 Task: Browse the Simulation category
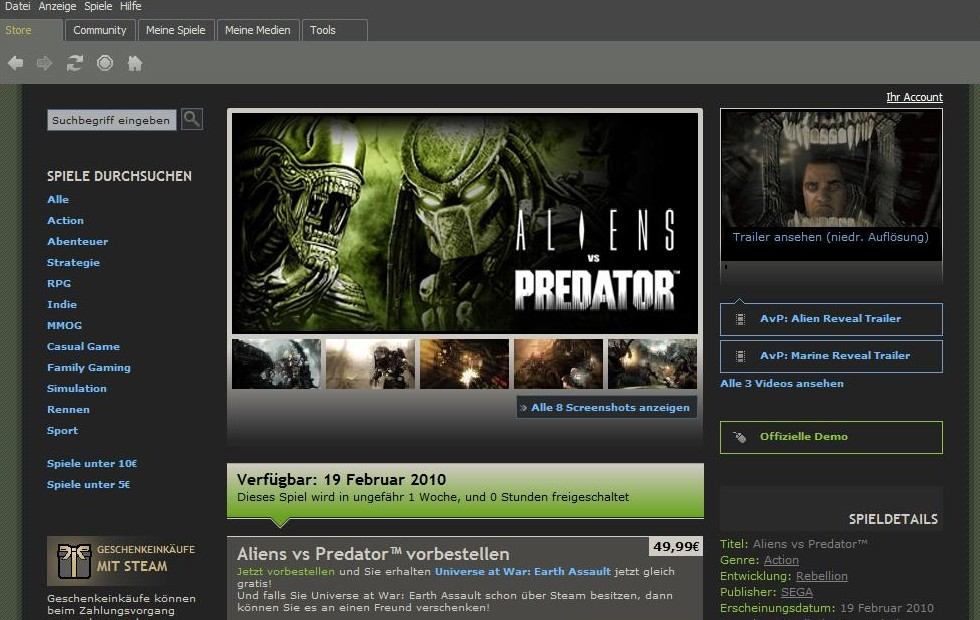click(x=76, y=389)
